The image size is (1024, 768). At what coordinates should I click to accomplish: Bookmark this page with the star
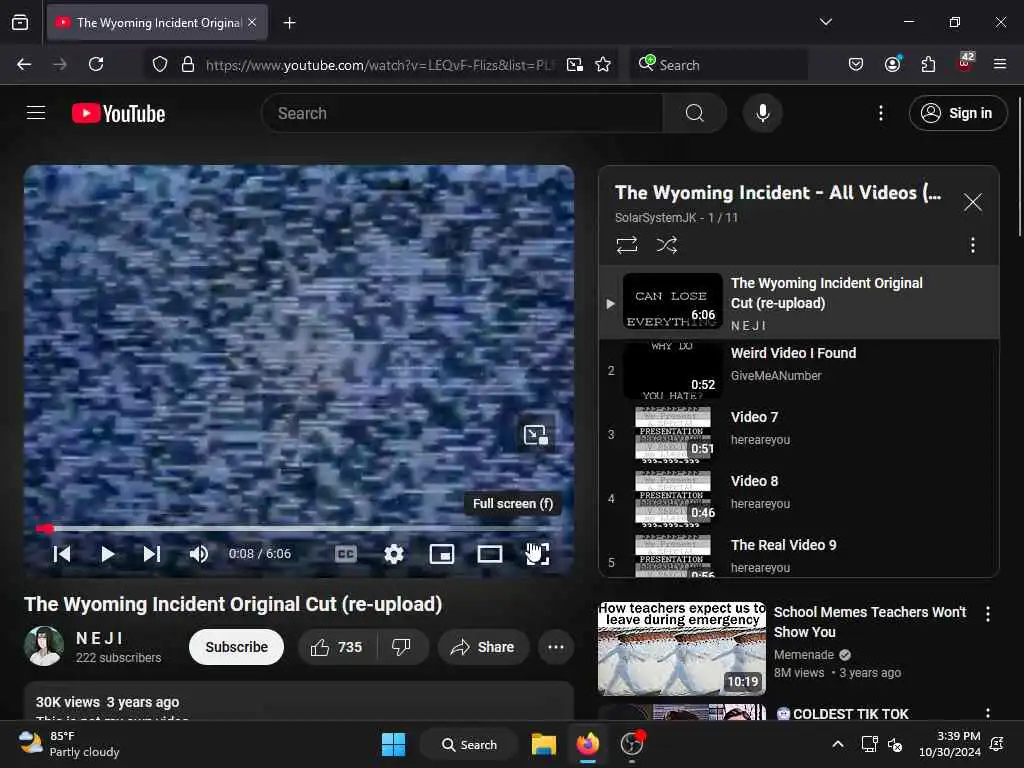[x=603, y=65]
